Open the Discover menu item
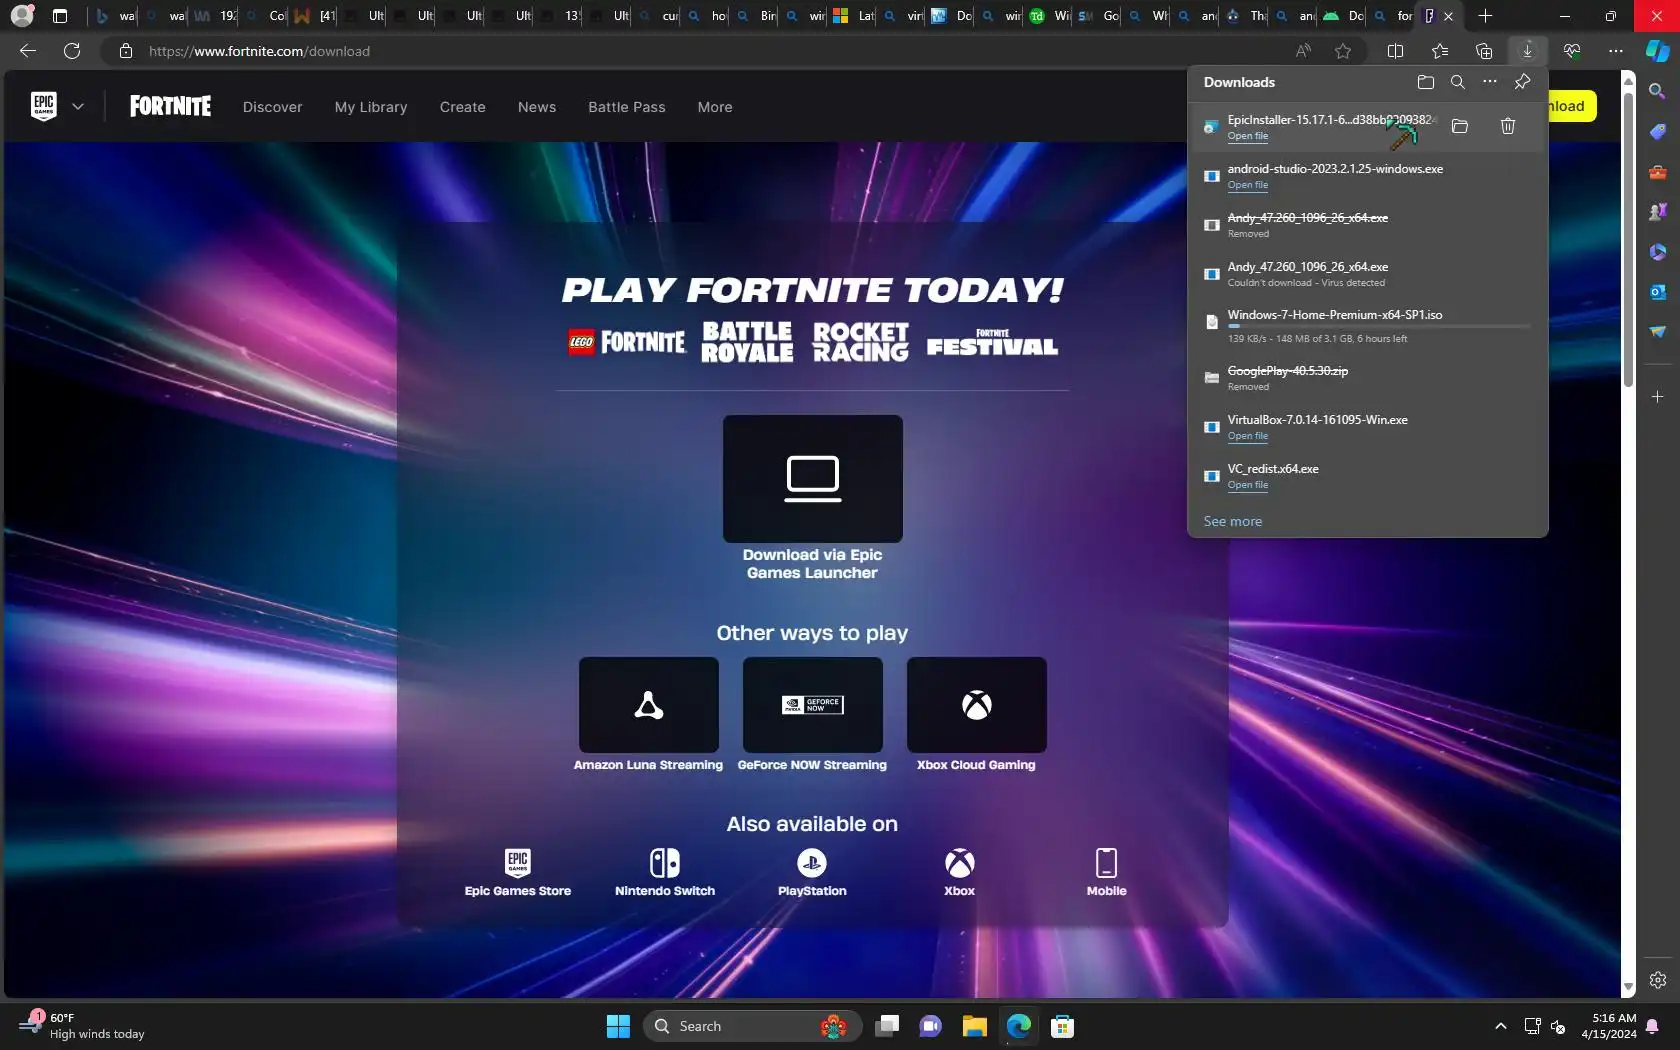This screenshot has height=1050, width=1680. tap(272, 107)
